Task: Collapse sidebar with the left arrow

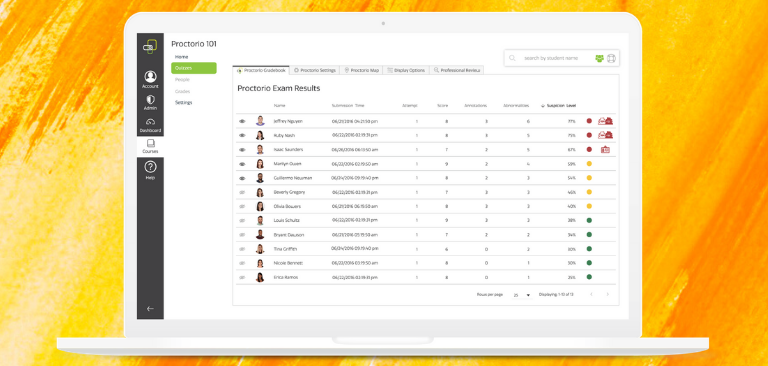Action: pos(150,309)
